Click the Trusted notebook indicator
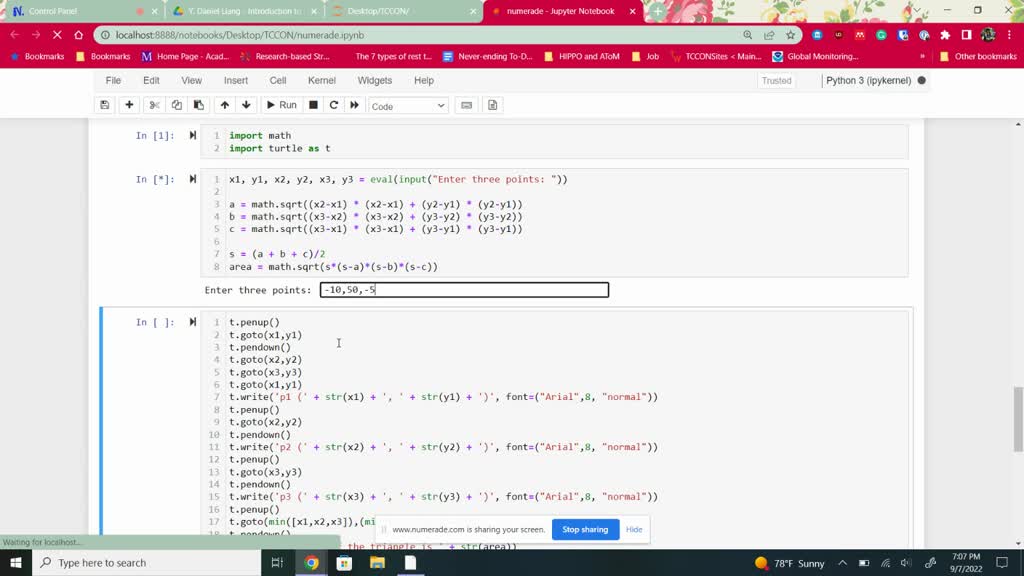The height and width of the screenshot is (576, 1024). pyautogui.click(x=777, y=80)
